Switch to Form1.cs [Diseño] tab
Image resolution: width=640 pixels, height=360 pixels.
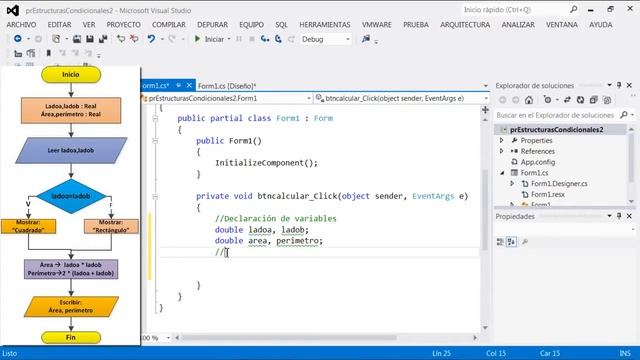[227, 86]
